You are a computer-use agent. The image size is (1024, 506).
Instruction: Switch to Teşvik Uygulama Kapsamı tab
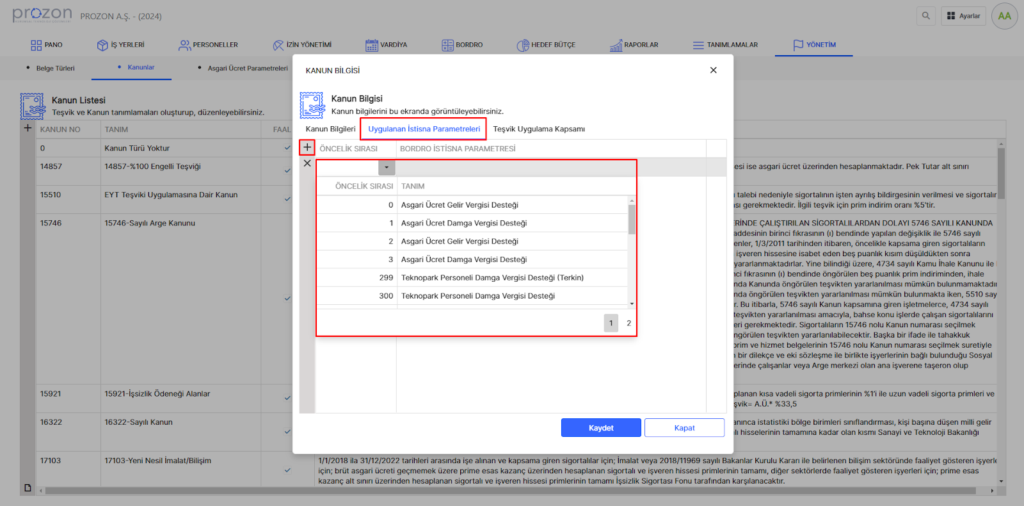click(x=539, y=129)
